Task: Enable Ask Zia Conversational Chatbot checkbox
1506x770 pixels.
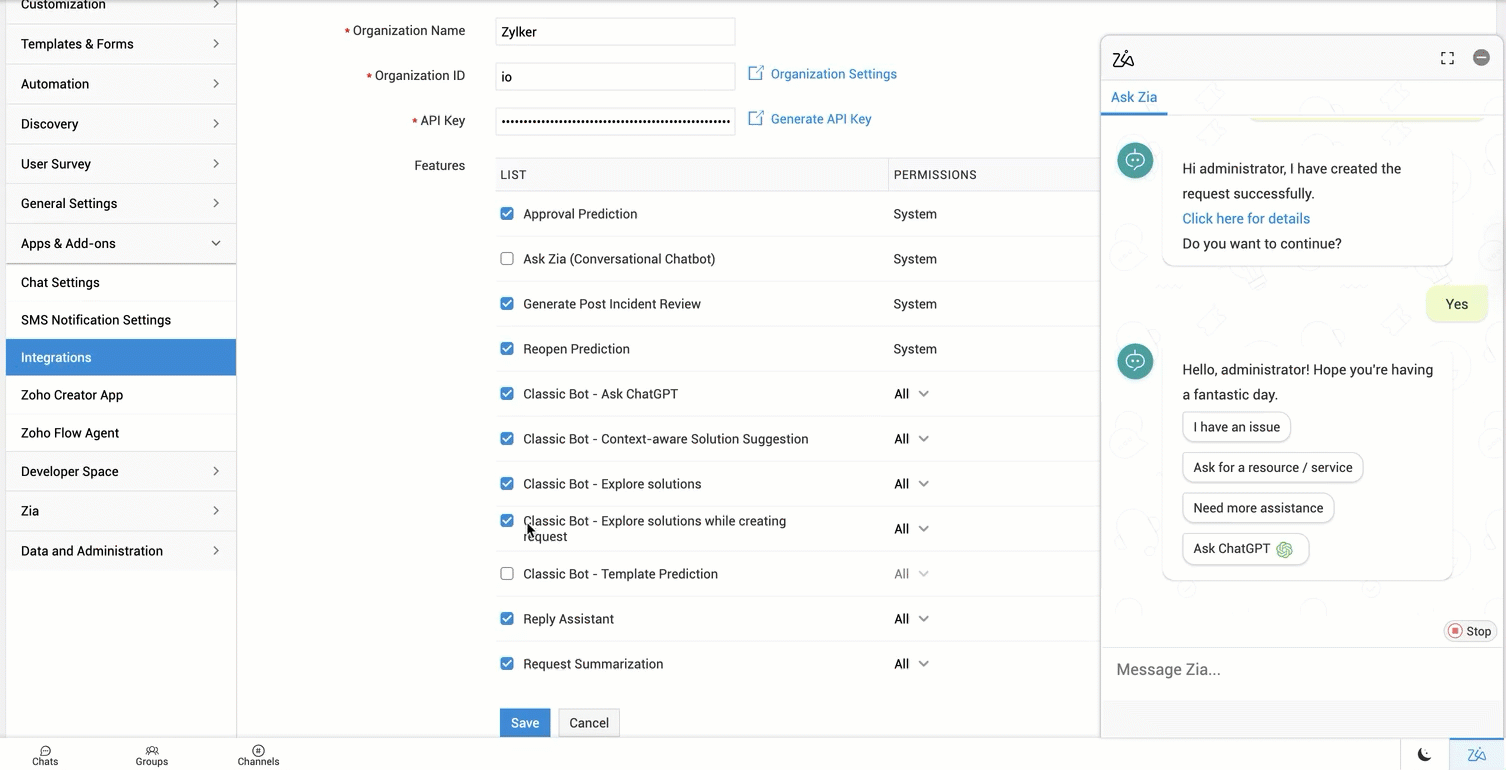Action: click(x=507, y=259)
